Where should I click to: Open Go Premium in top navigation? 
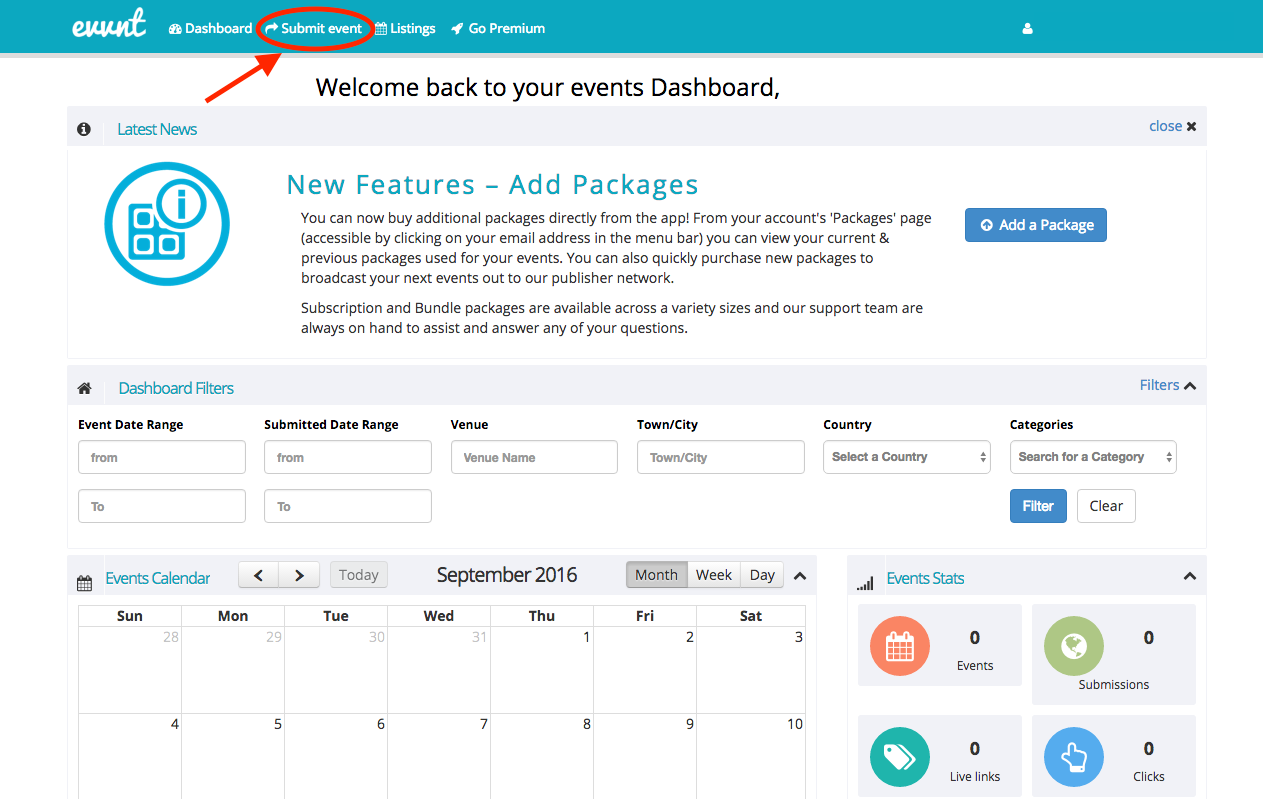[498, 29]
